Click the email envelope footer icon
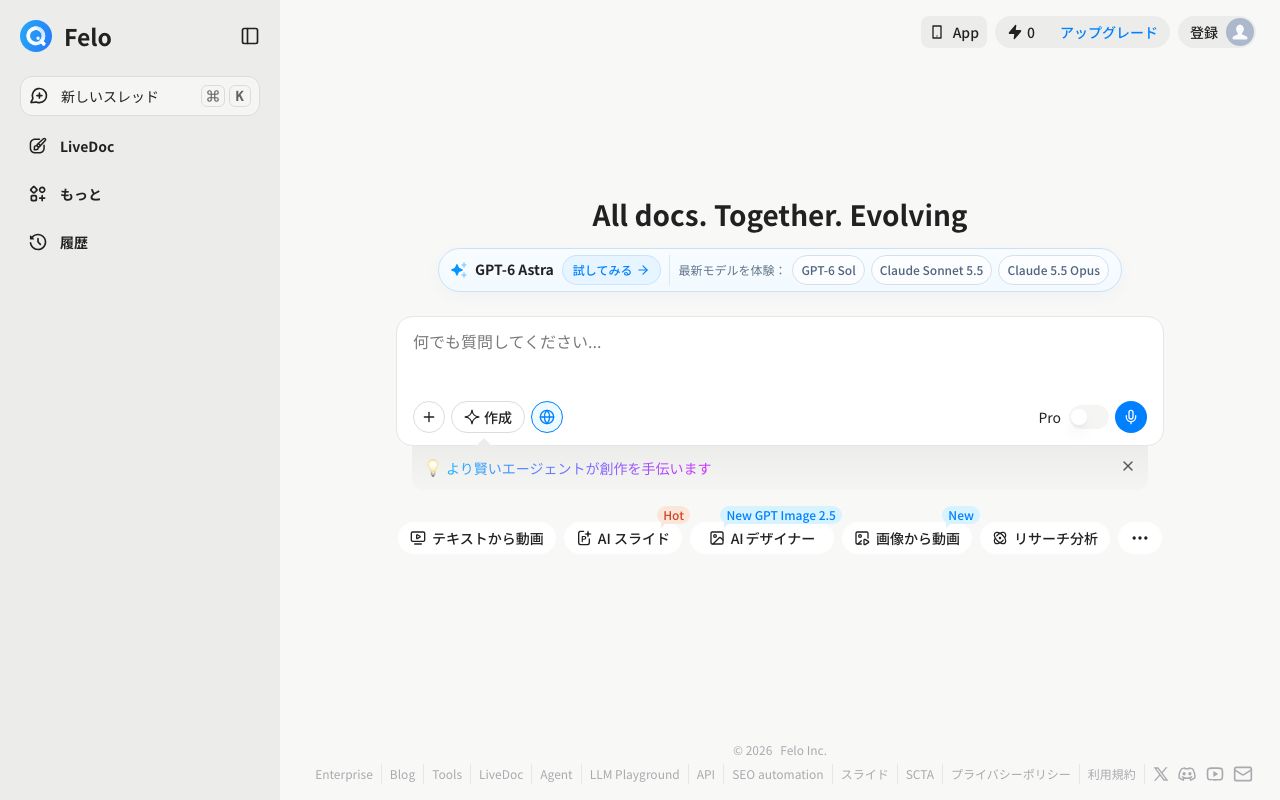The image size is (1280, 800). (x=1243, y=774)
